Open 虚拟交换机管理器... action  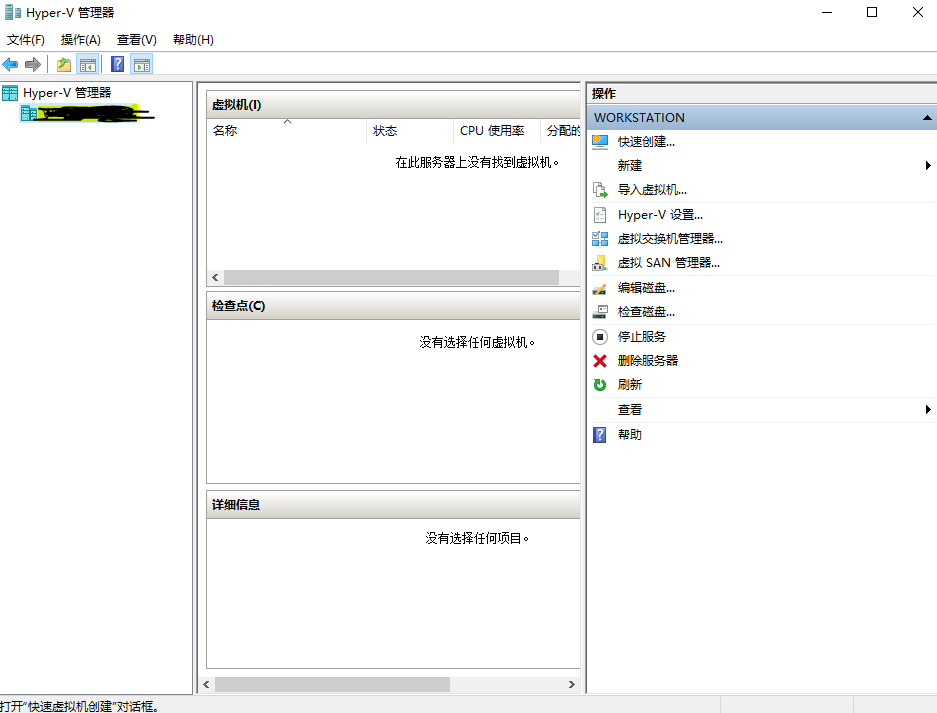(x=670, y=239)
